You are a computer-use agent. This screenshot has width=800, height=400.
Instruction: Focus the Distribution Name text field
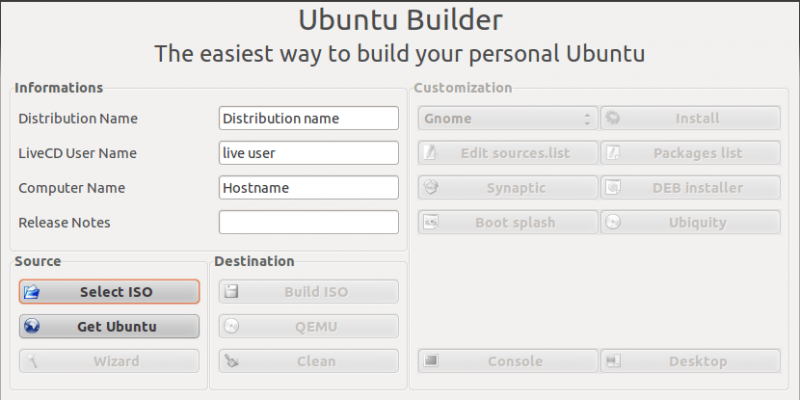309,118
